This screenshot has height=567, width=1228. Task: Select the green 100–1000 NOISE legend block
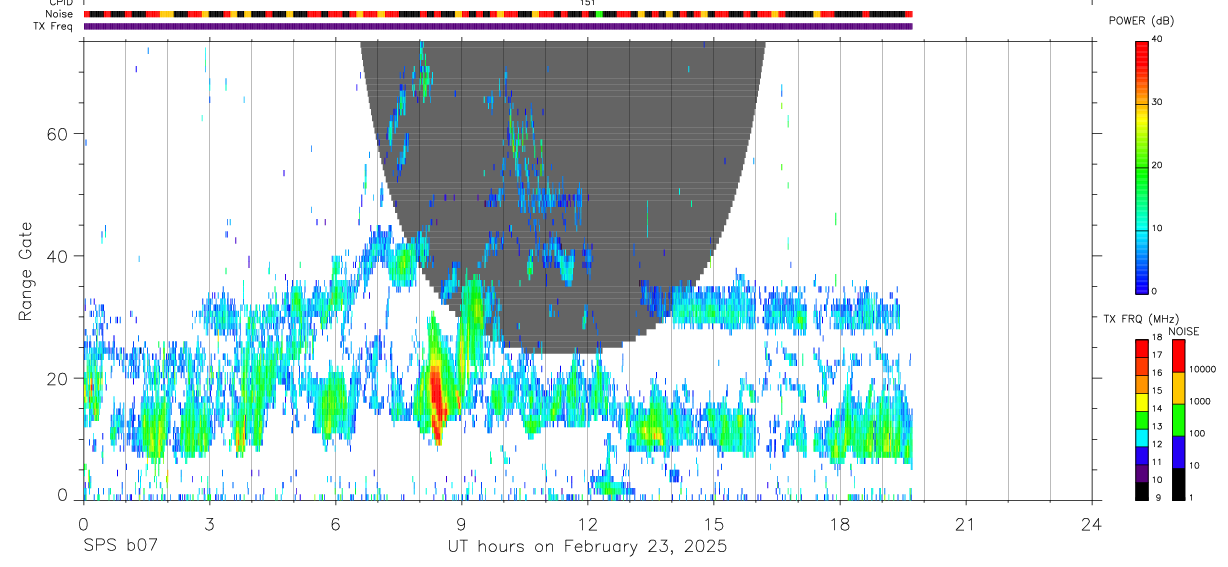pos(1179,420)
